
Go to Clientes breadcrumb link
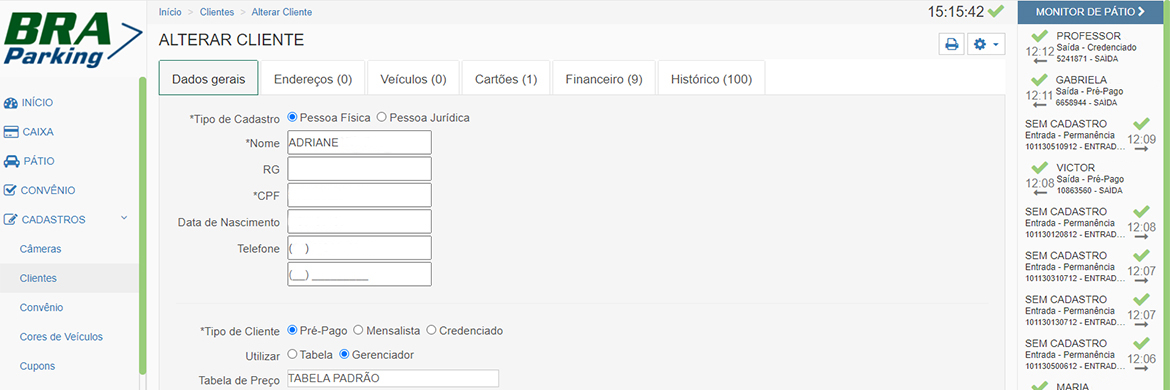(216, 12)
